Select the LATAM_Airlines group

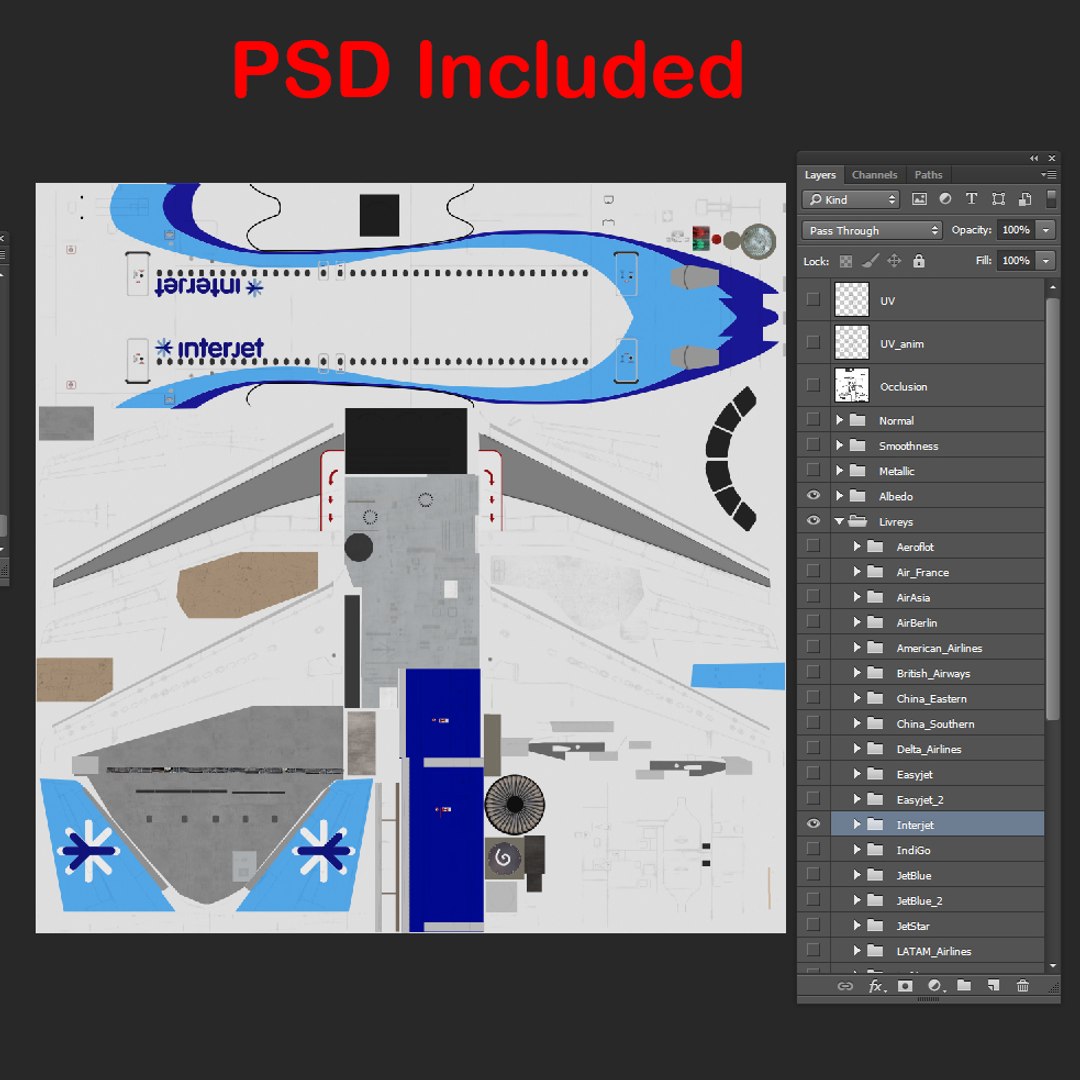pos(937,951)
